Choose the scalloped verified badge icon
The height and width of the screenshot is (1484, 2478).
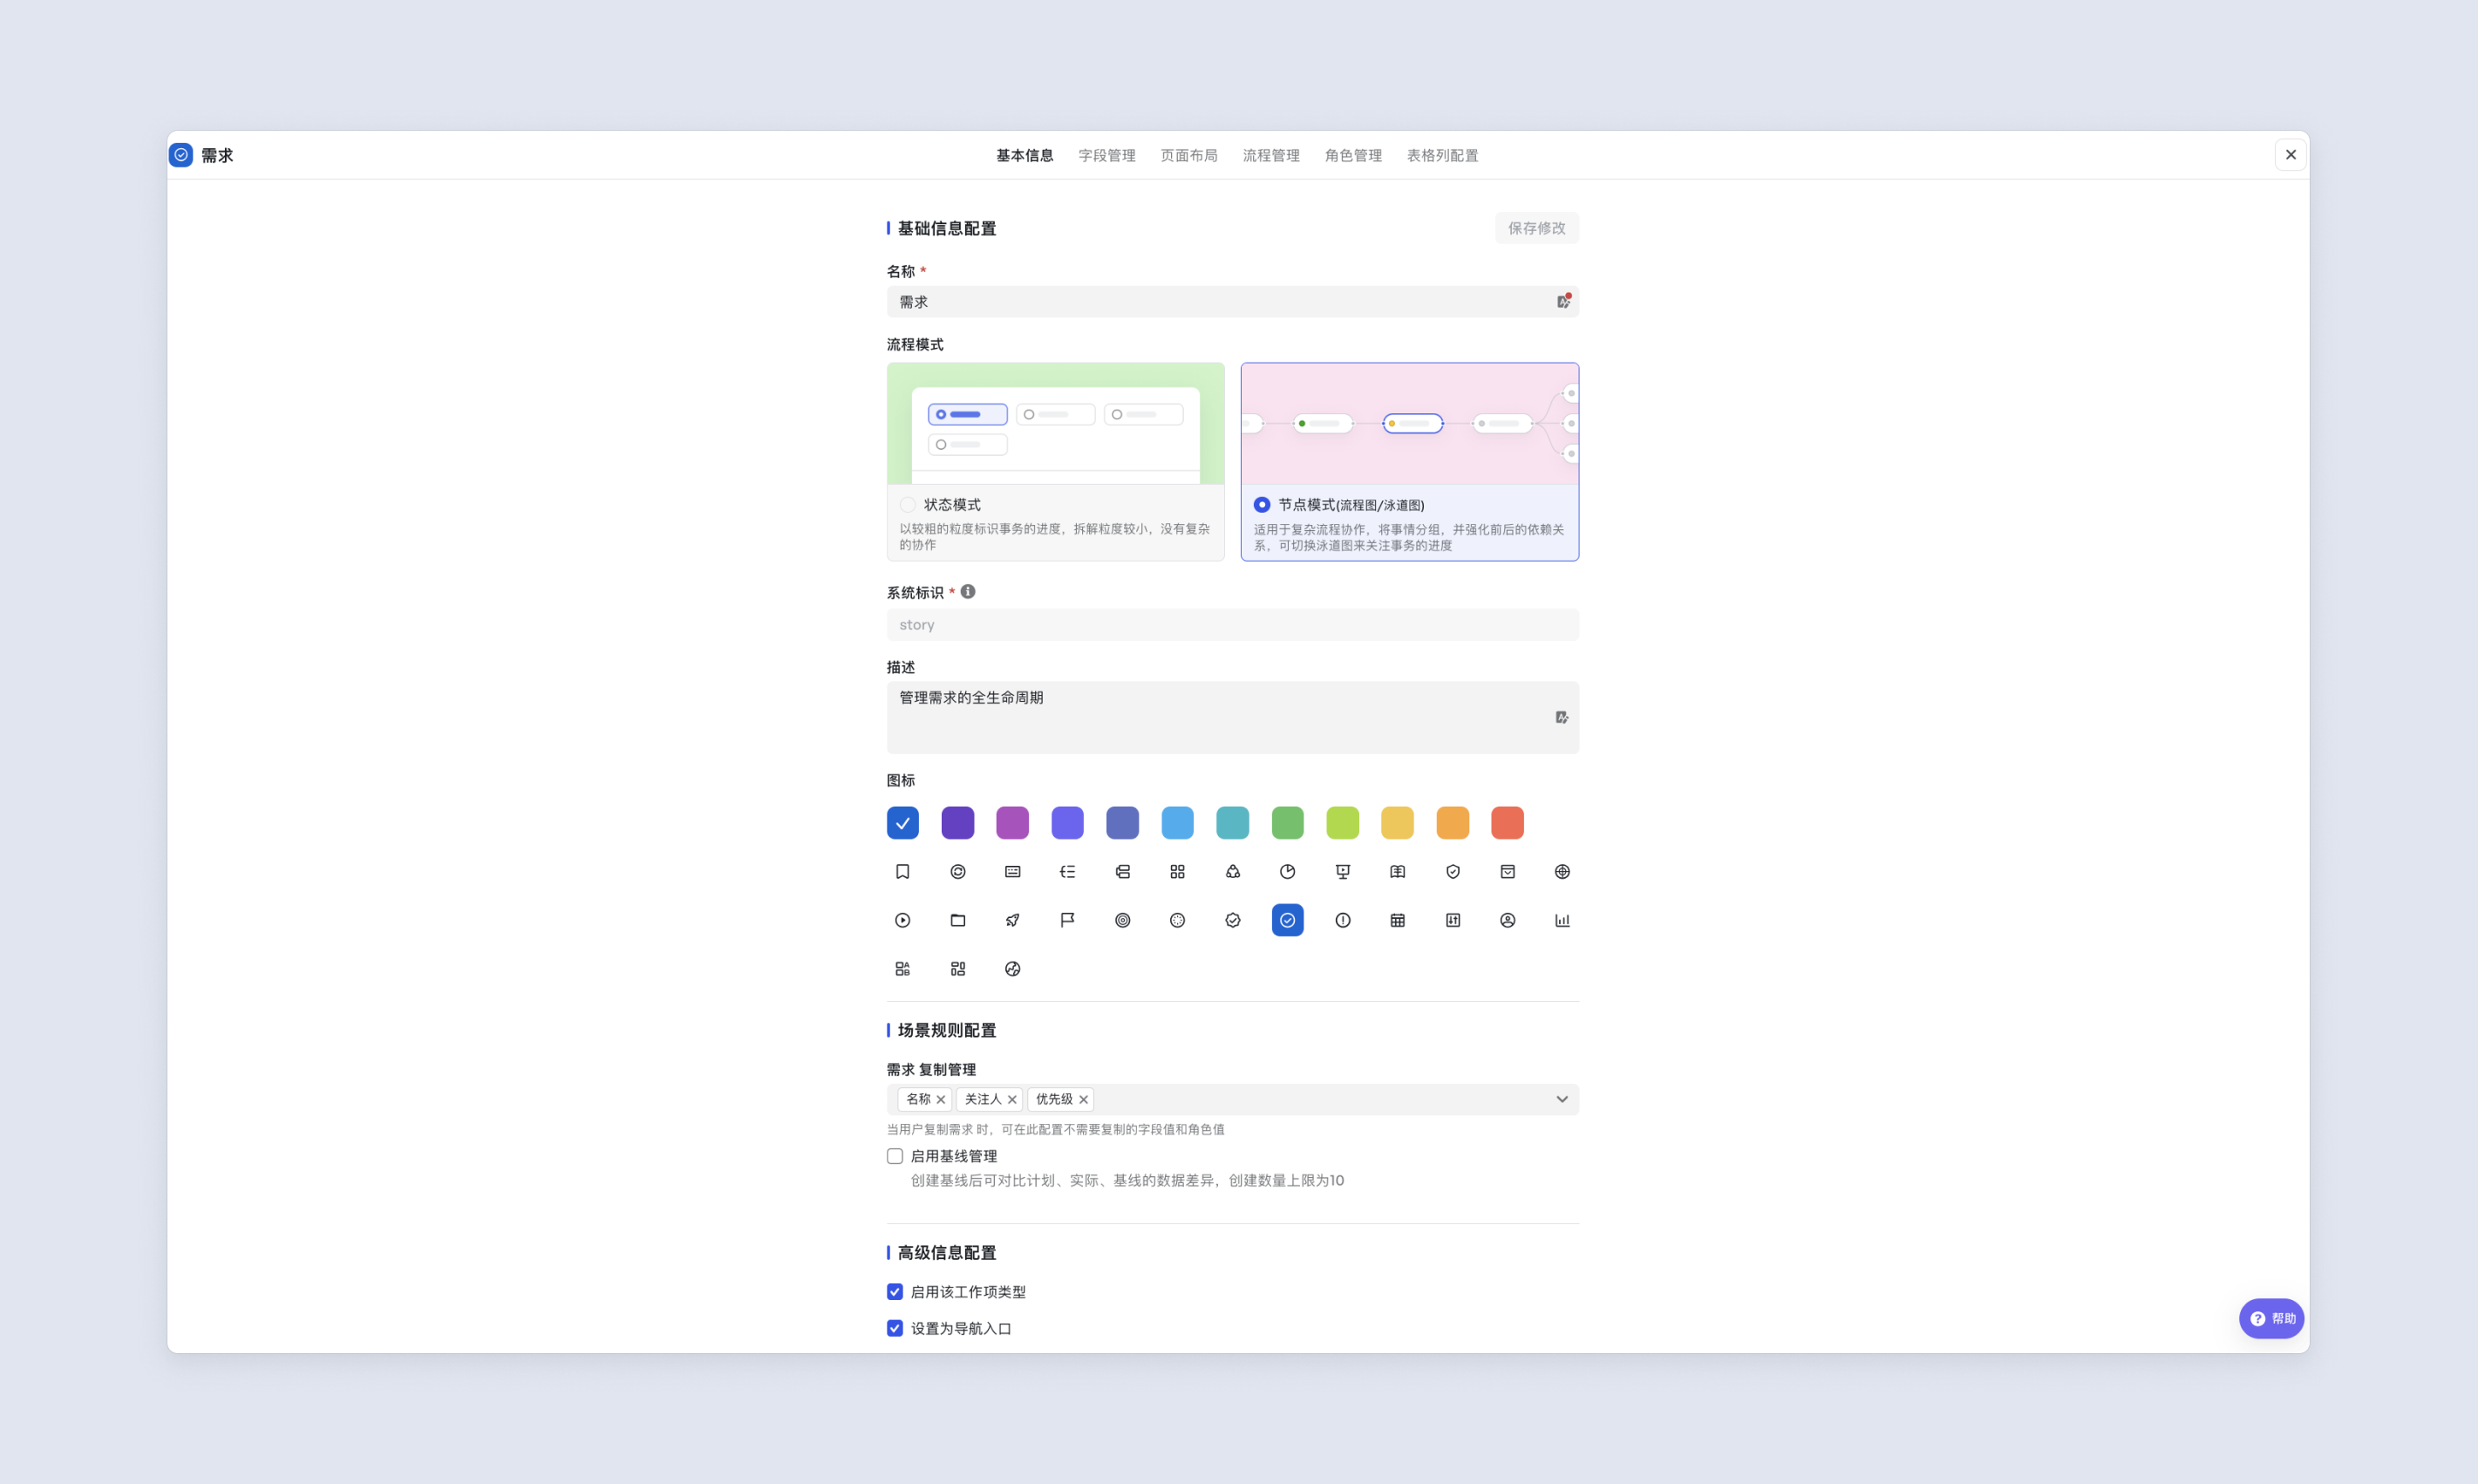click(1232, 920)
